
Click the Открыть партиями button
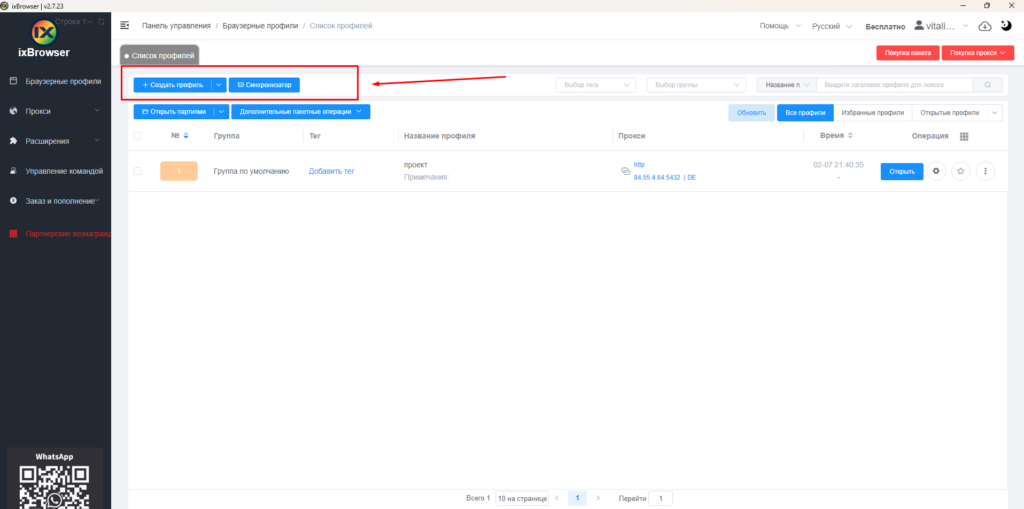174,112
